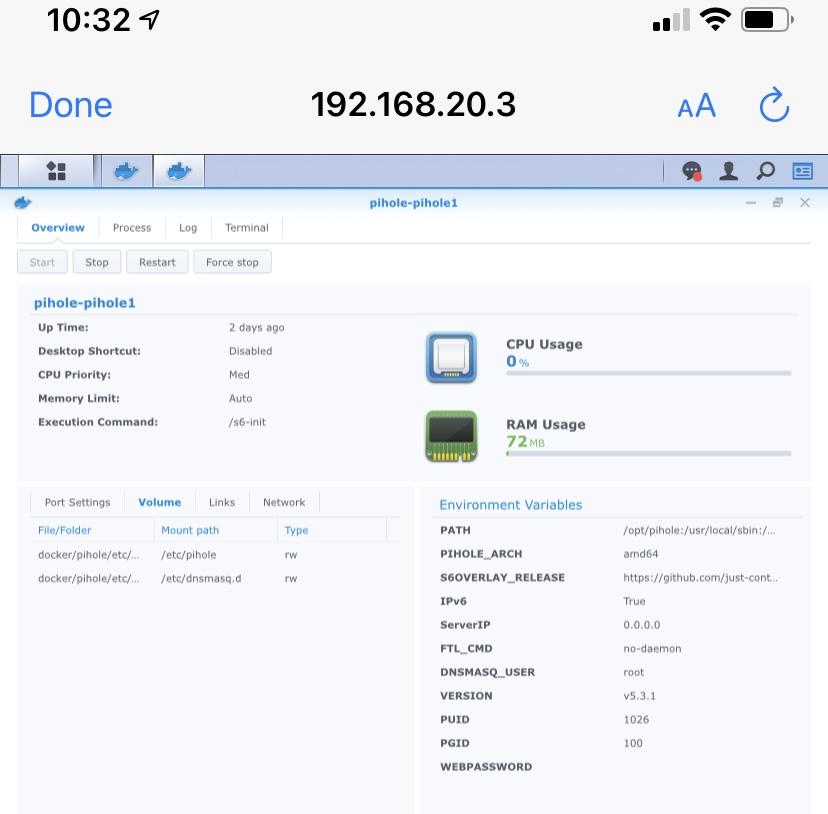828x814 pixels.
Task: Select the /etc/dnsmasq.d volume row
Action: point(214,578)
